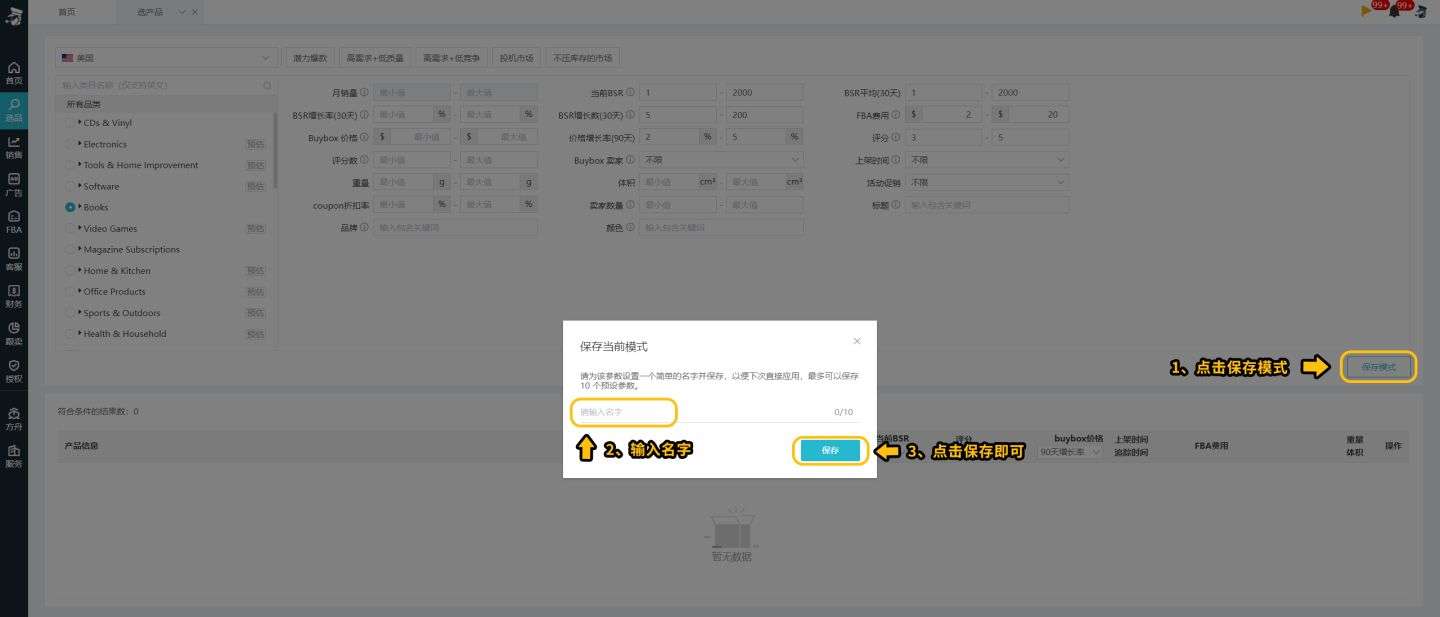Select the Electronics category radio
The height and width of the screenshot is (617, 1440).
tap(70, 144)
